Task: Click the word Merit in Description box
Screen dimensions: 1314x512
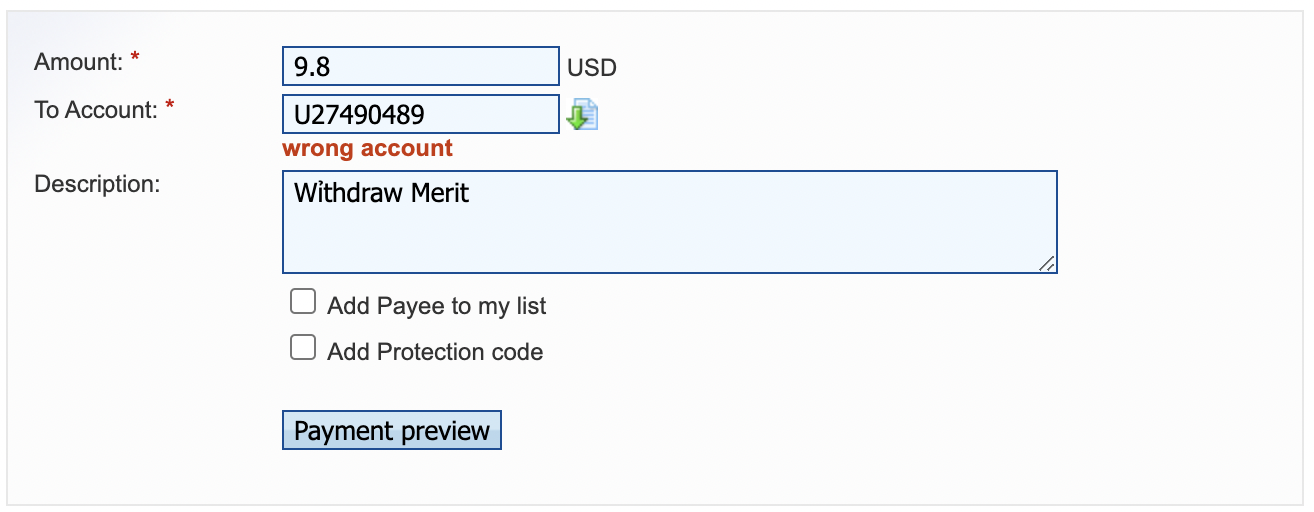Action: point(434,193)
